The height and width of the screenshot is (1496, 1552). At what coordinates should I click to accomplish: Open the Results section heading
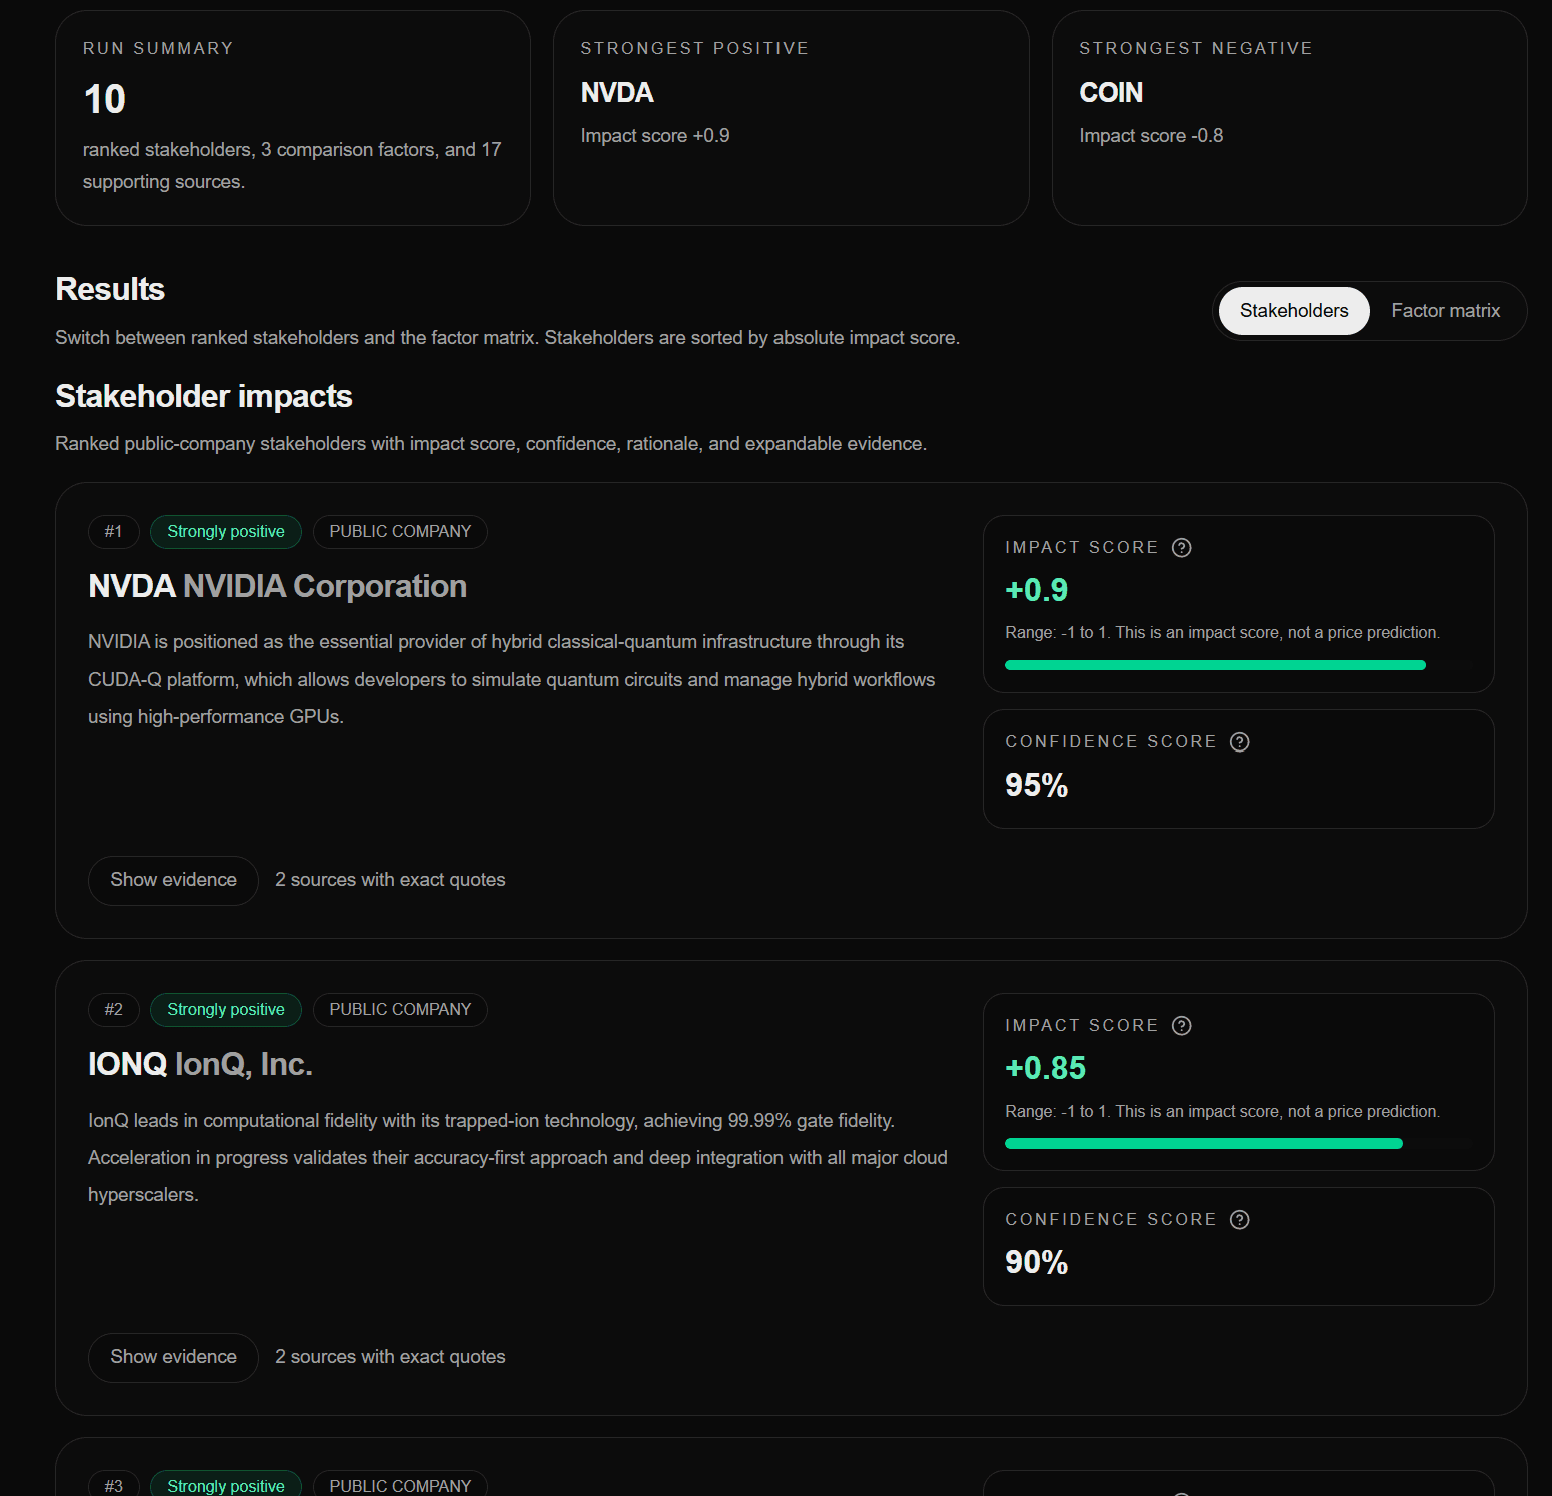[109, 289]
